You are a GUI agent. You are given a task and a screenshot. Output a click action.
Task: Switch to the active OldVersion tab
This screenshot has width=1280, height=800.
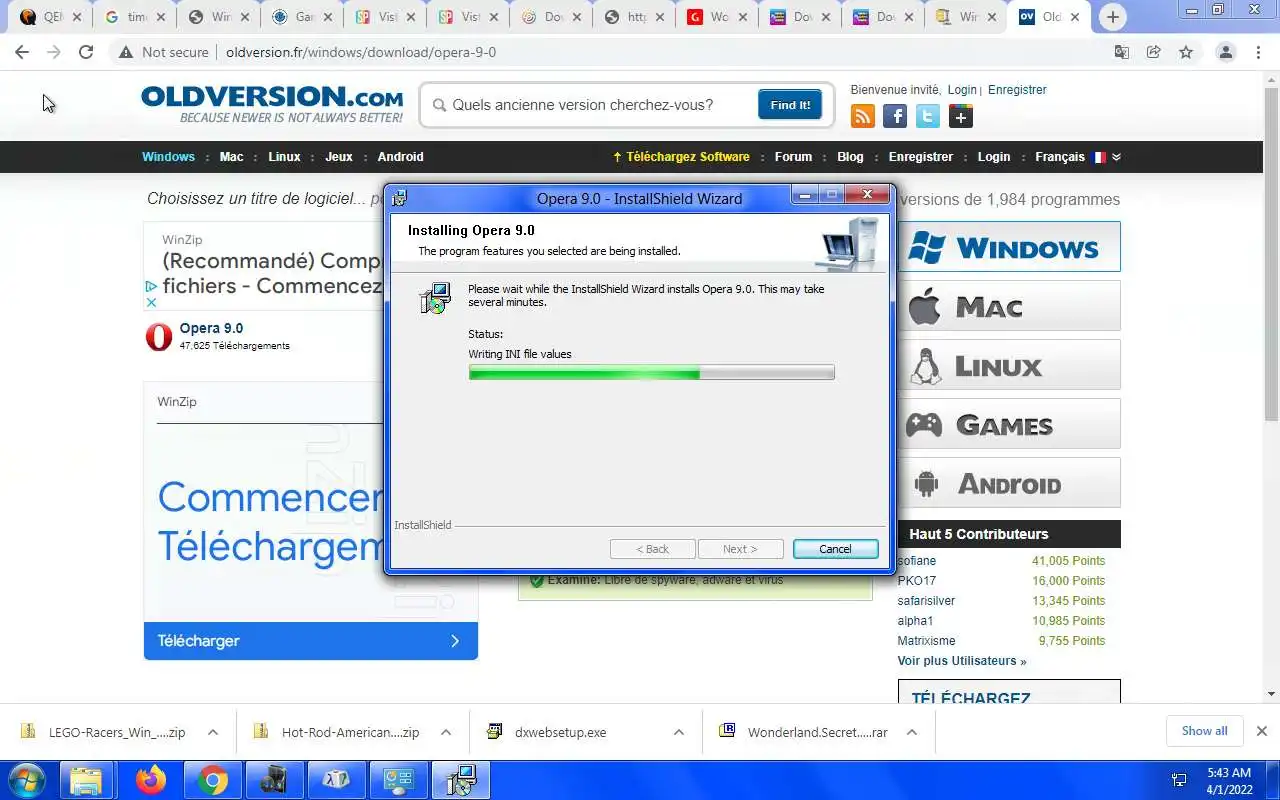(x=1050, y=17)
